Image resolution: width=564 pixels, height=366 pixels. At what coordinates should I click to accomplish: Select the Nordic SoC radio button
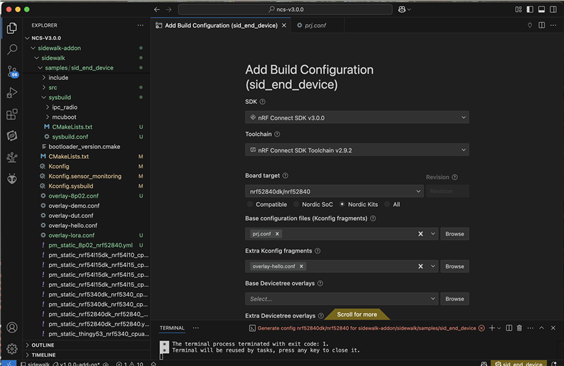click(296, 204)
